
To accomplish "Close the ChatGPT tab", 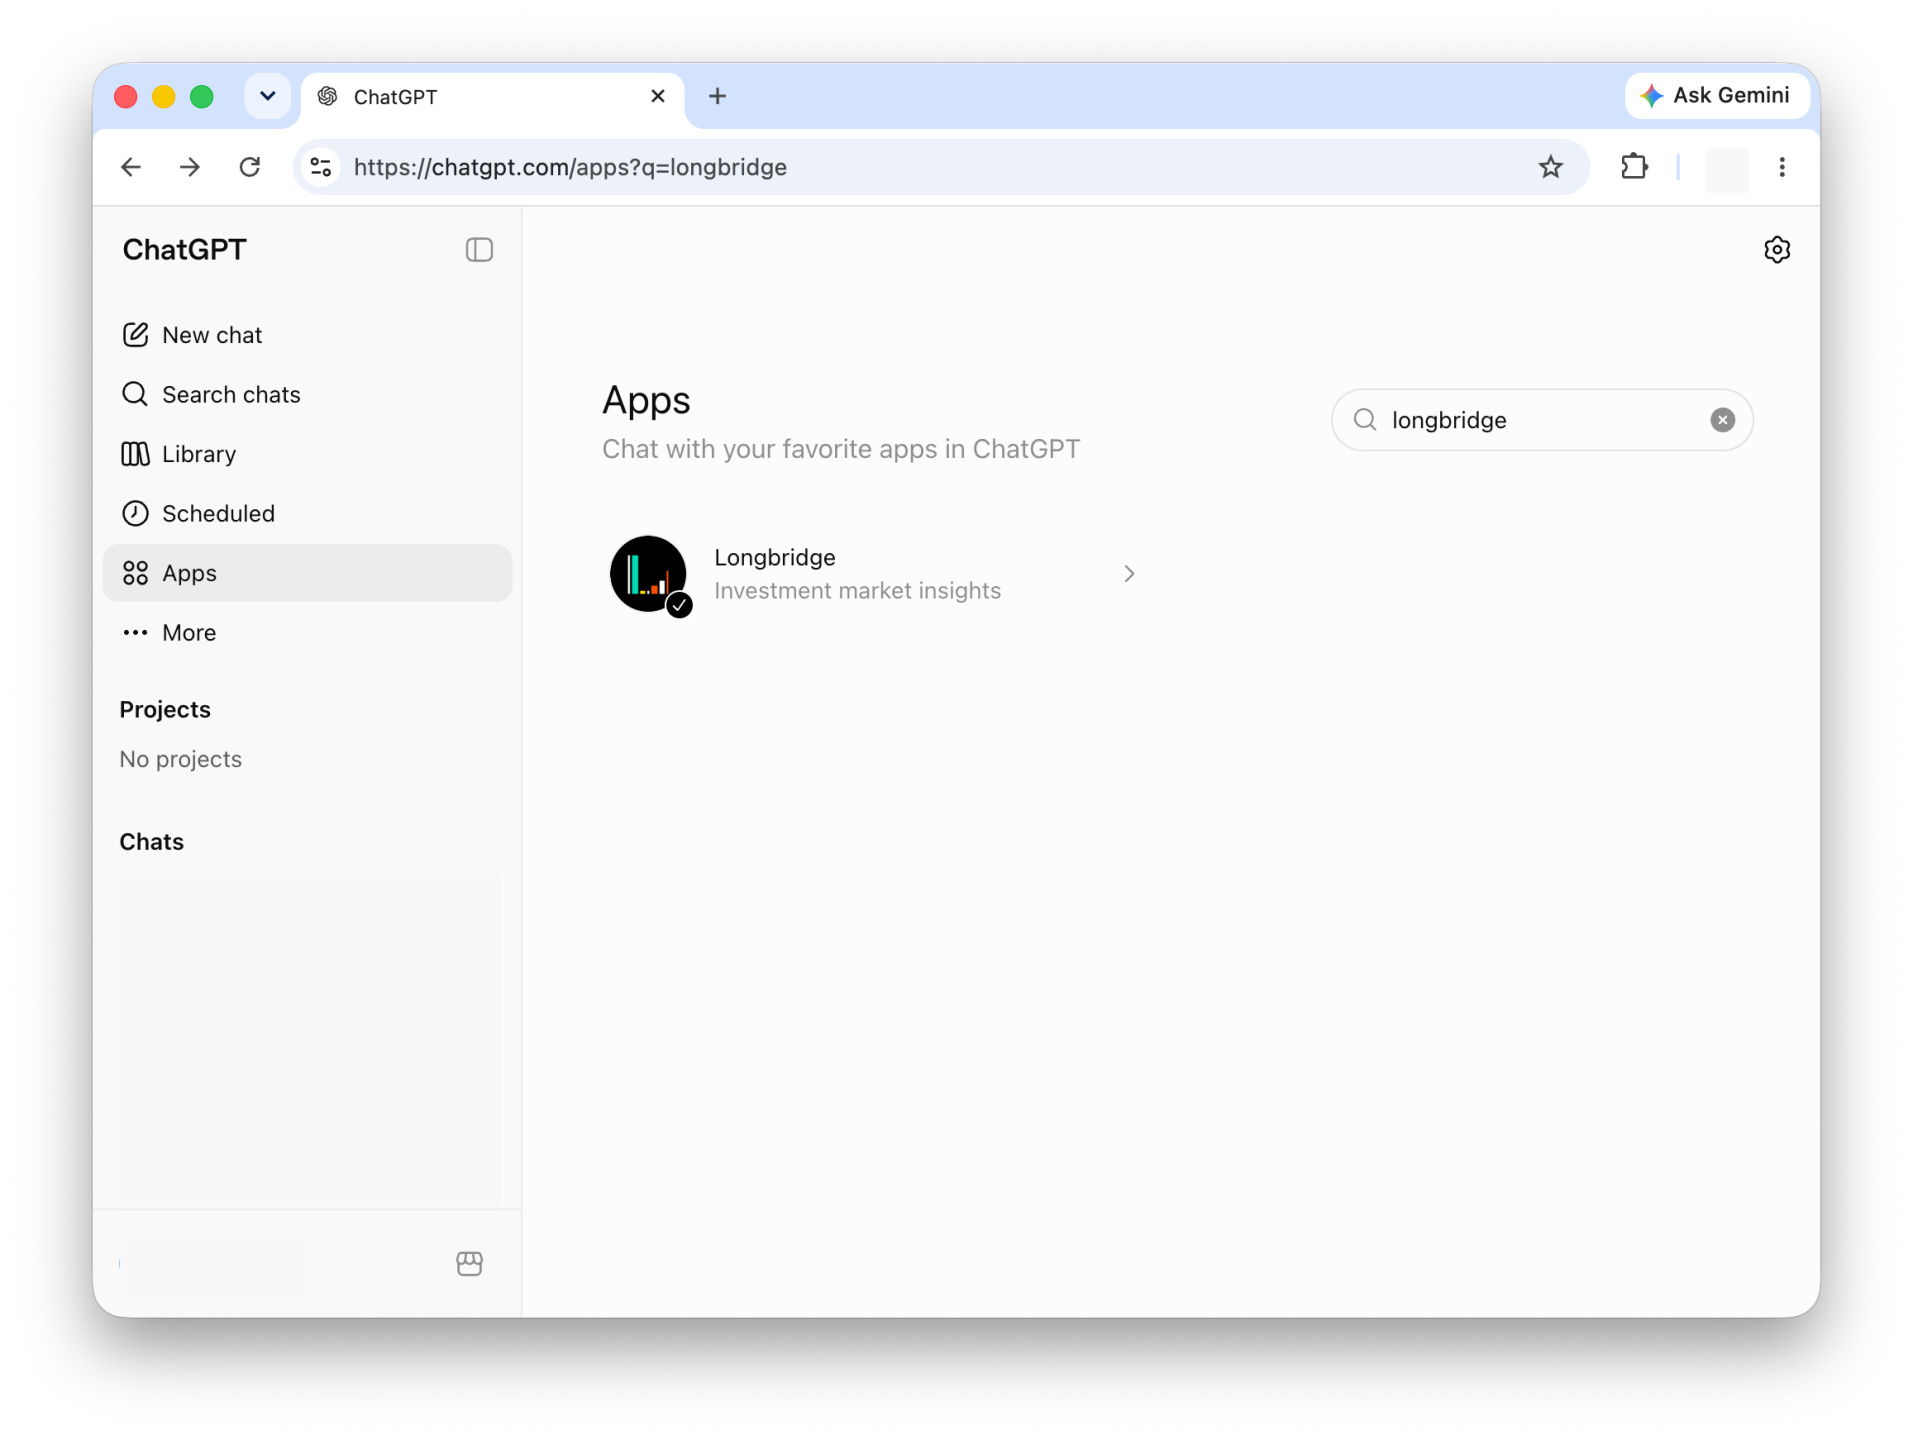I will [x=657, y=96].
